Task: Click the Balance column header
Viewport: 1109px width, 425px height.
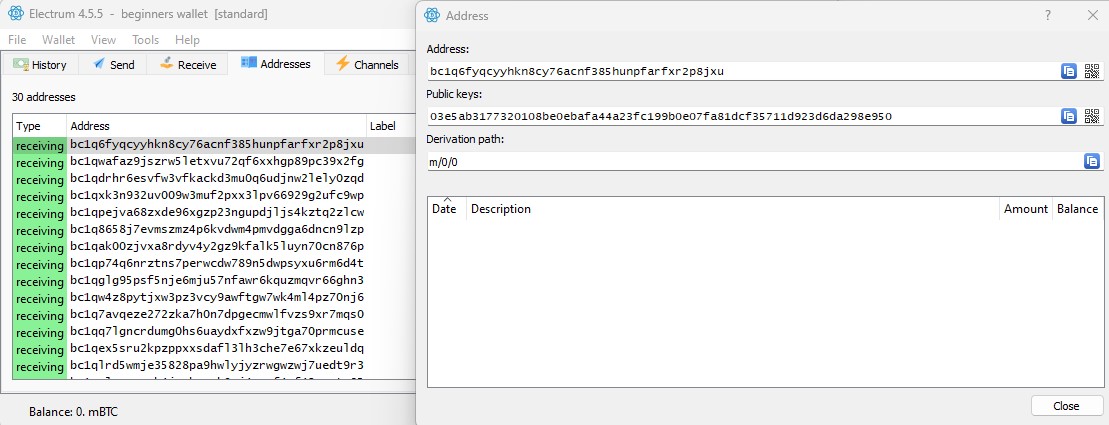Action: [1077, 209]
